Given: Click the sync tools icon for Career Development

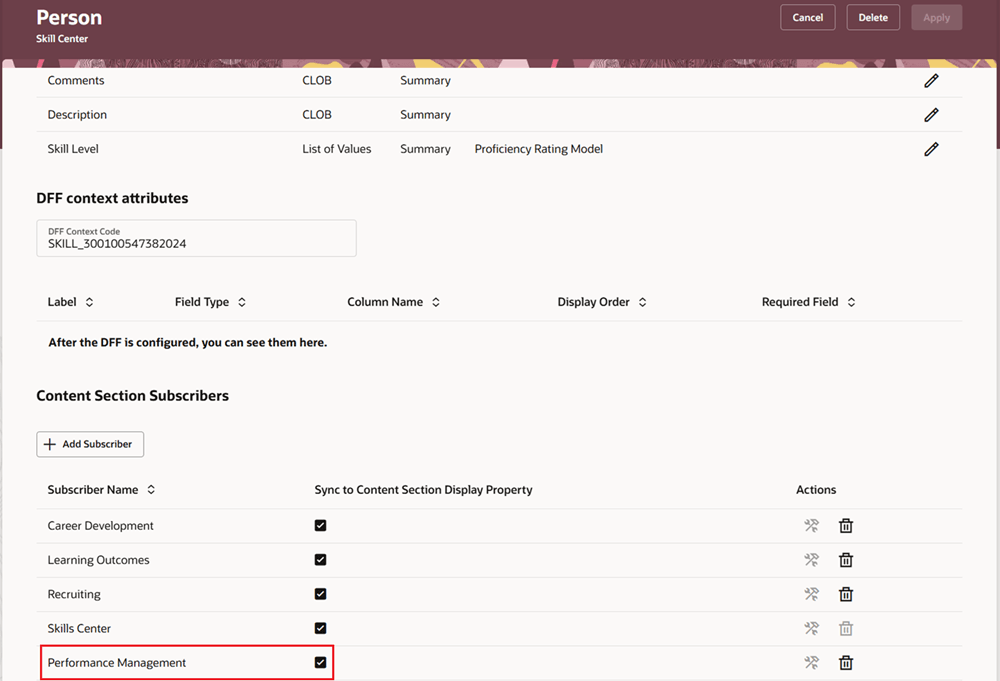Looking at the screenshot, I should pyautogui.click(x=811, y=525).
